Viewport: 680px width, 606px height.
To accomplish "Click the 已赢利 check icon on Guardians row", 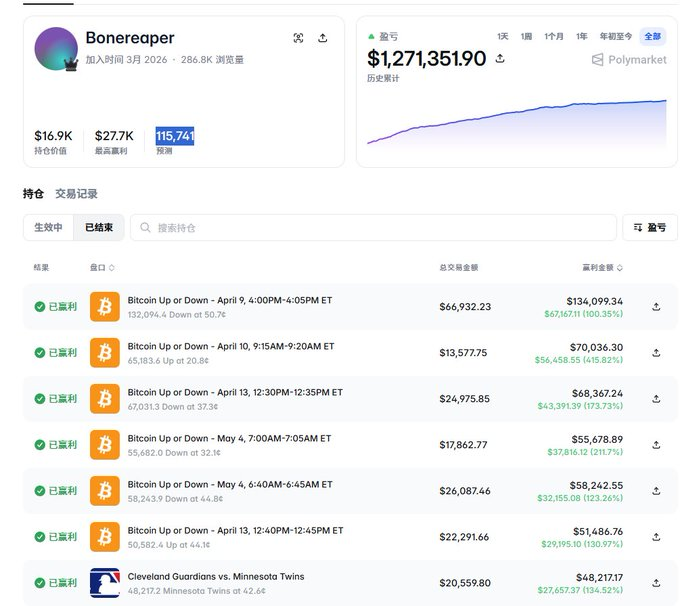I will pyautogui.click(x=39, y=583).
